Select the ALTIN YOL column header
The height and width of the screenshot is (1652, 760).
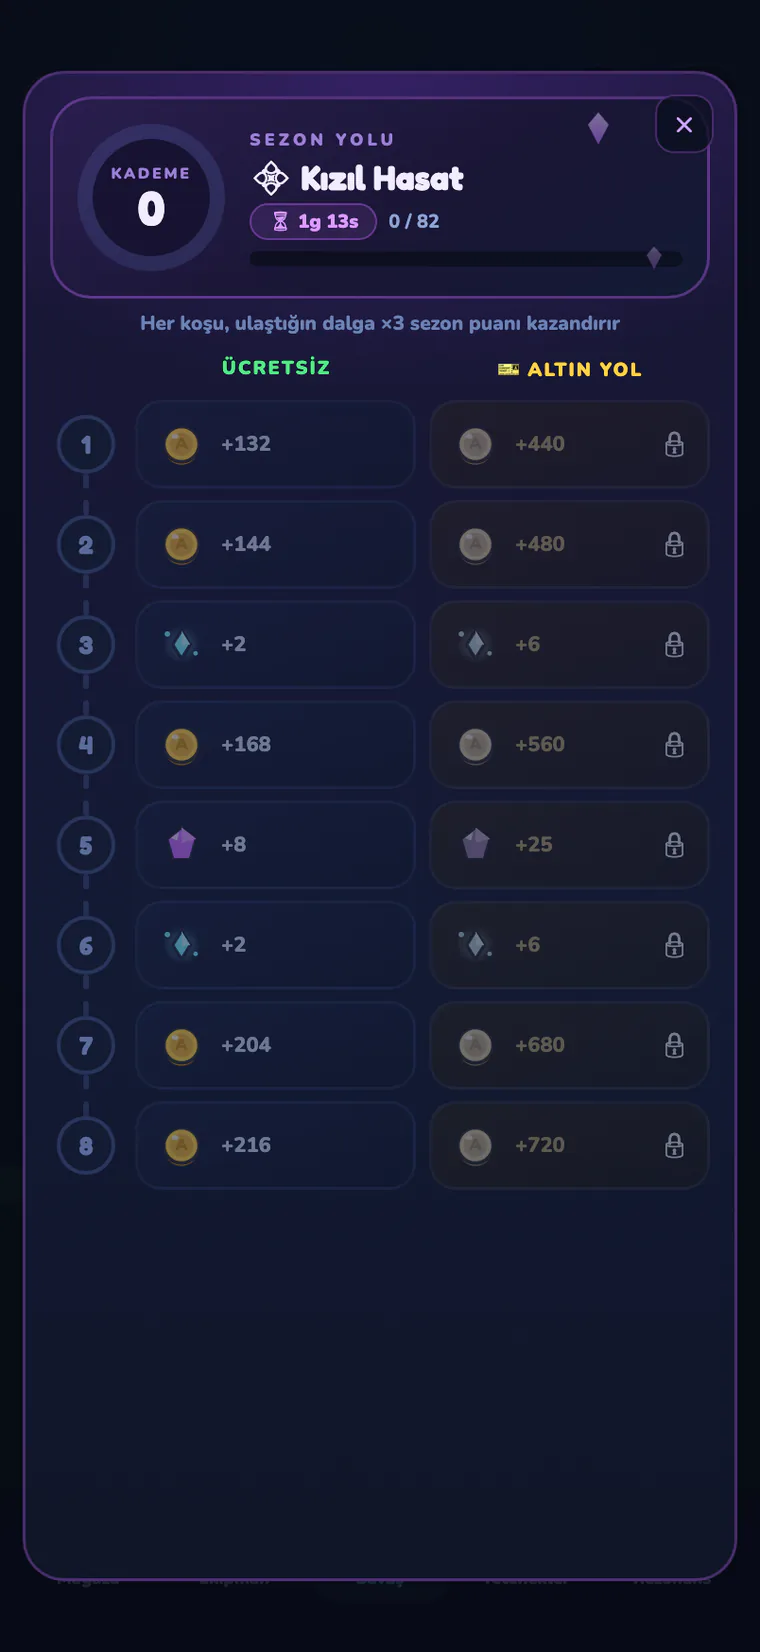(584, 369)
